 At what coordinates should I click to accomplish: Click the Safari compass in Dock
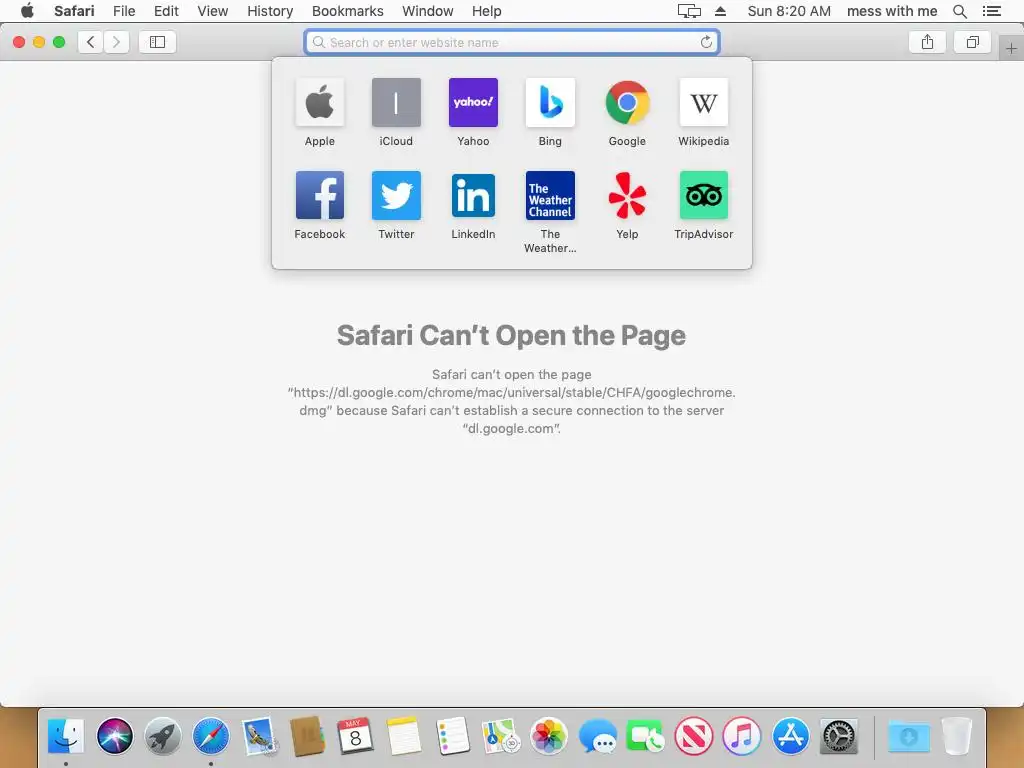pos(211,736)
